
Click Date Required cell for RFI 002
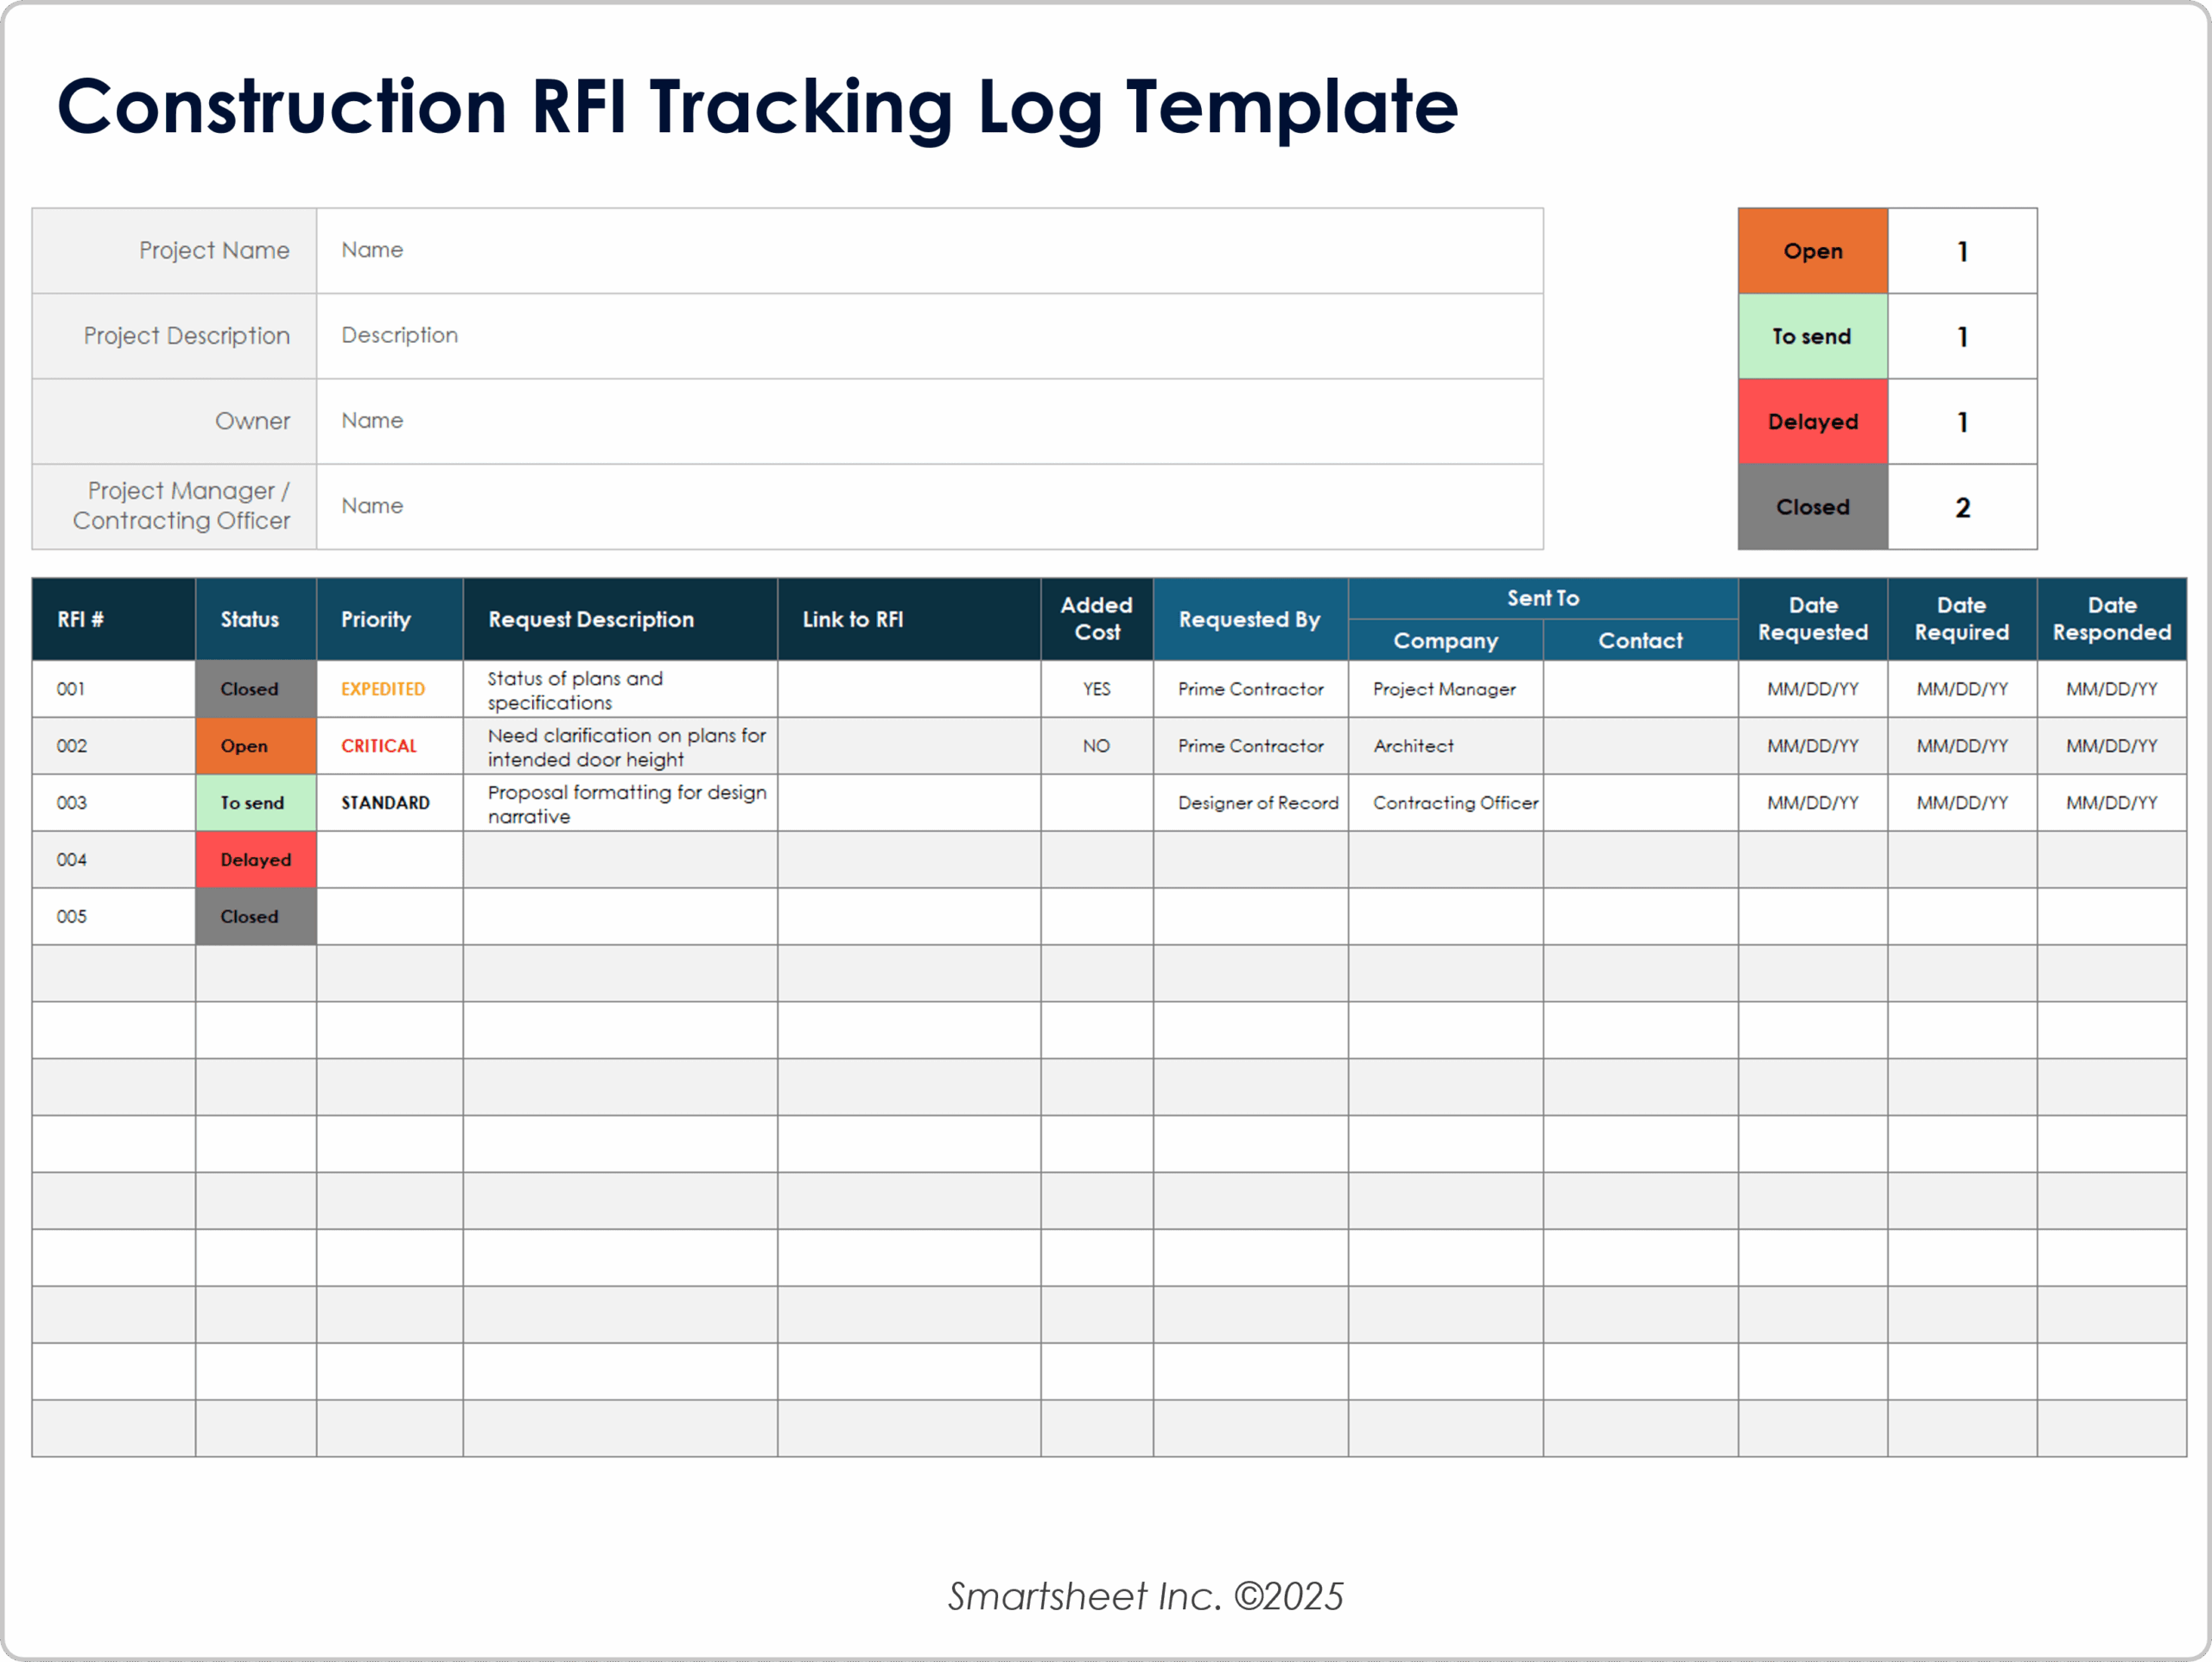(x=1962, y=746)
